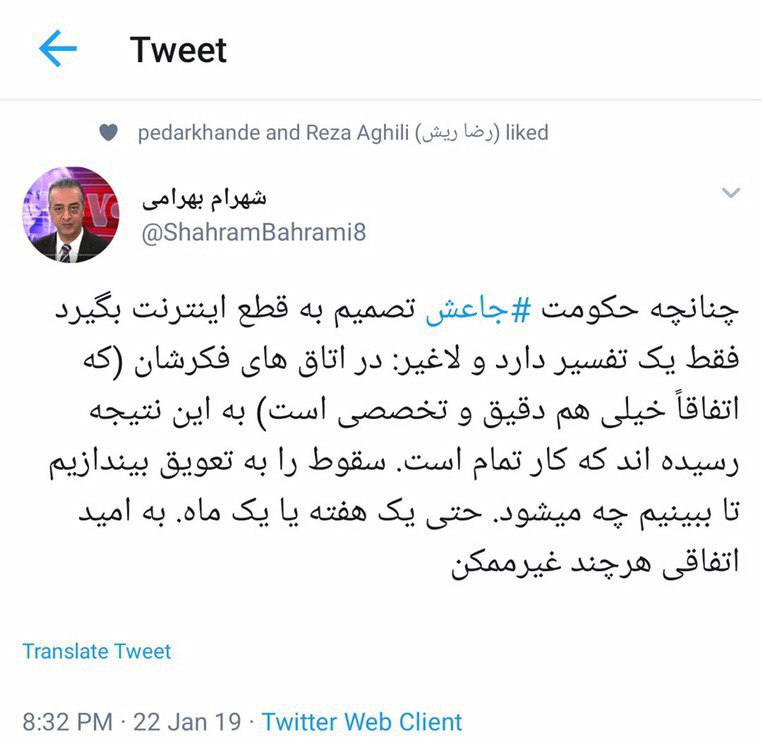Click the 22 Jan 19 date

click(x=187, y=722)
